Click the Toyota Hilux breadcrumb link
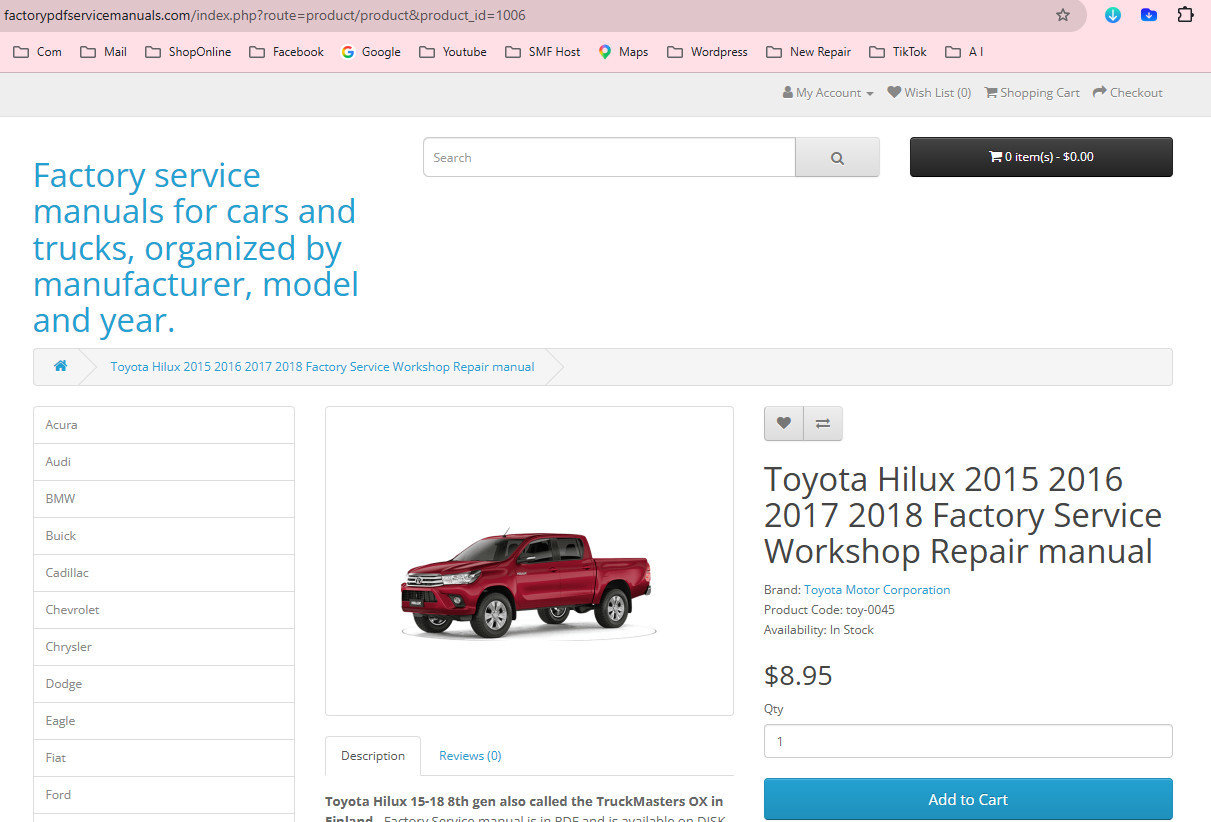The height and width of the screenshot is (822, 1211). (x=322, y=367)
